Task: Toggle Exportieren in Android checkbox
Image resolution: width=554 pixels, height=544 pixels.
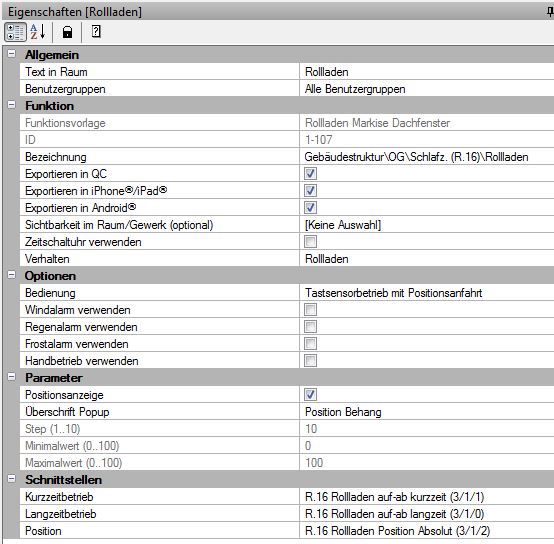Action: tap(310, 207)
